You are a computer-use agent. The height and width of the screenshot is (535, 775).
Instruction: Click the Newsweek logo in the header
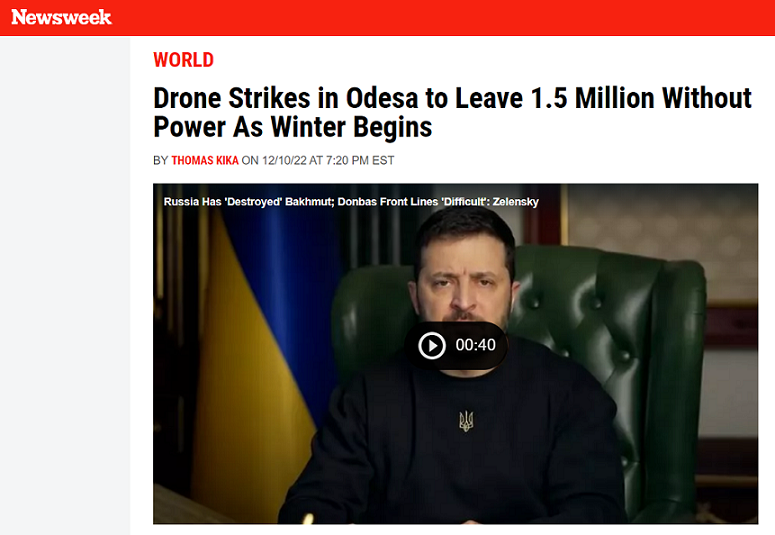[61, 17]
